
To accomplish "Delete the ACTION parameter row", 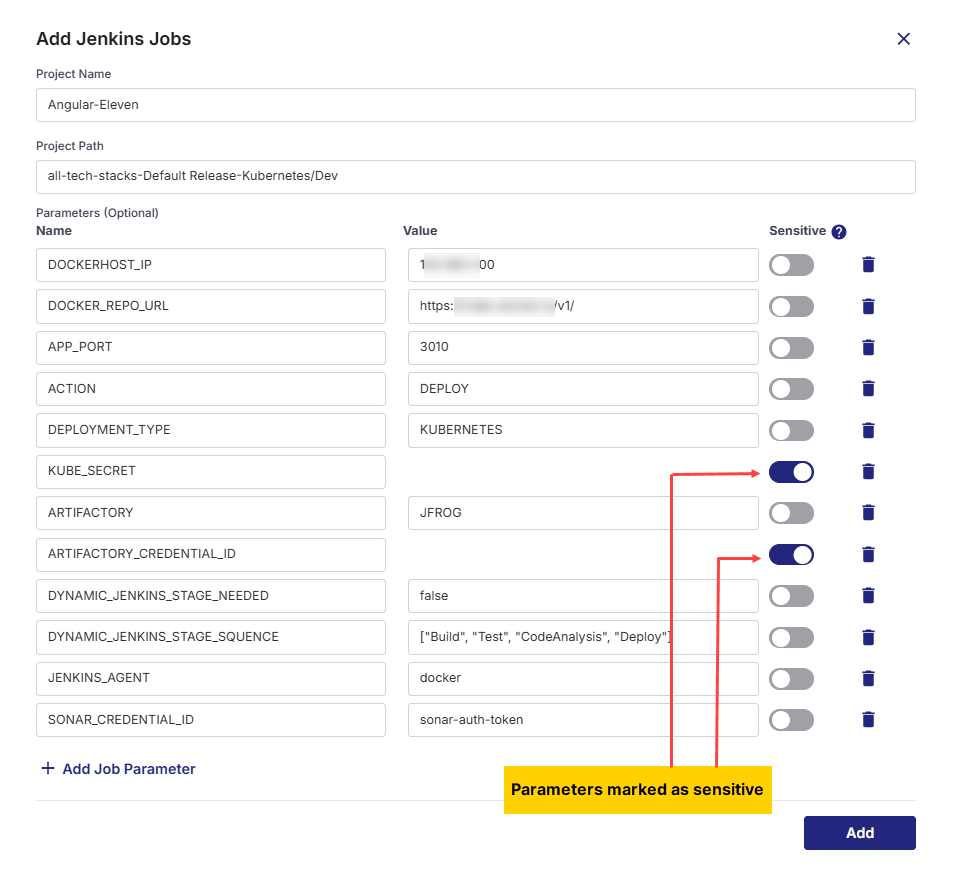I will point(868,389).
